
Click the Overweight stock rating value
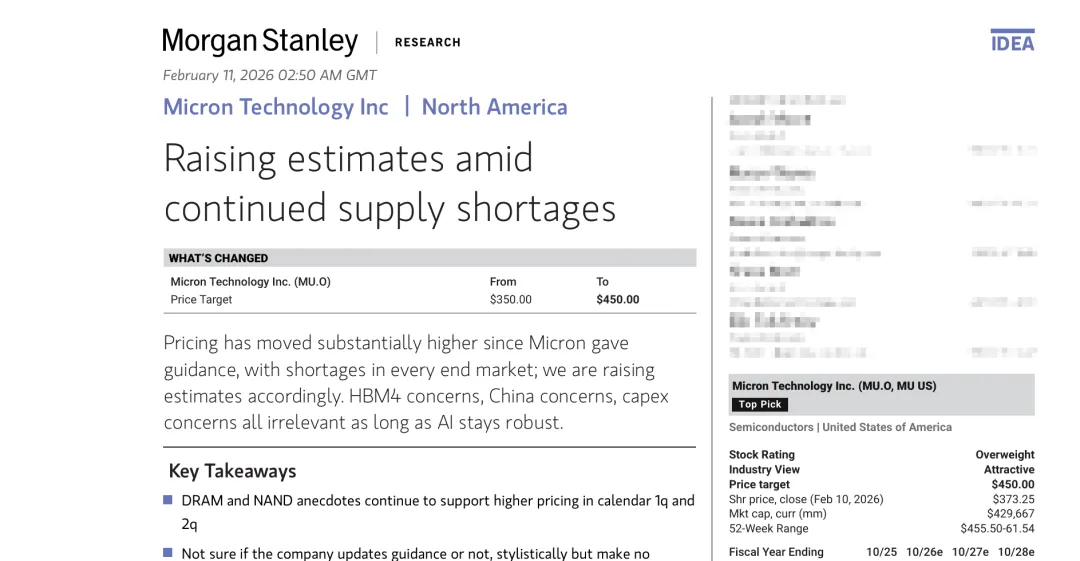tap(1004, 455)
